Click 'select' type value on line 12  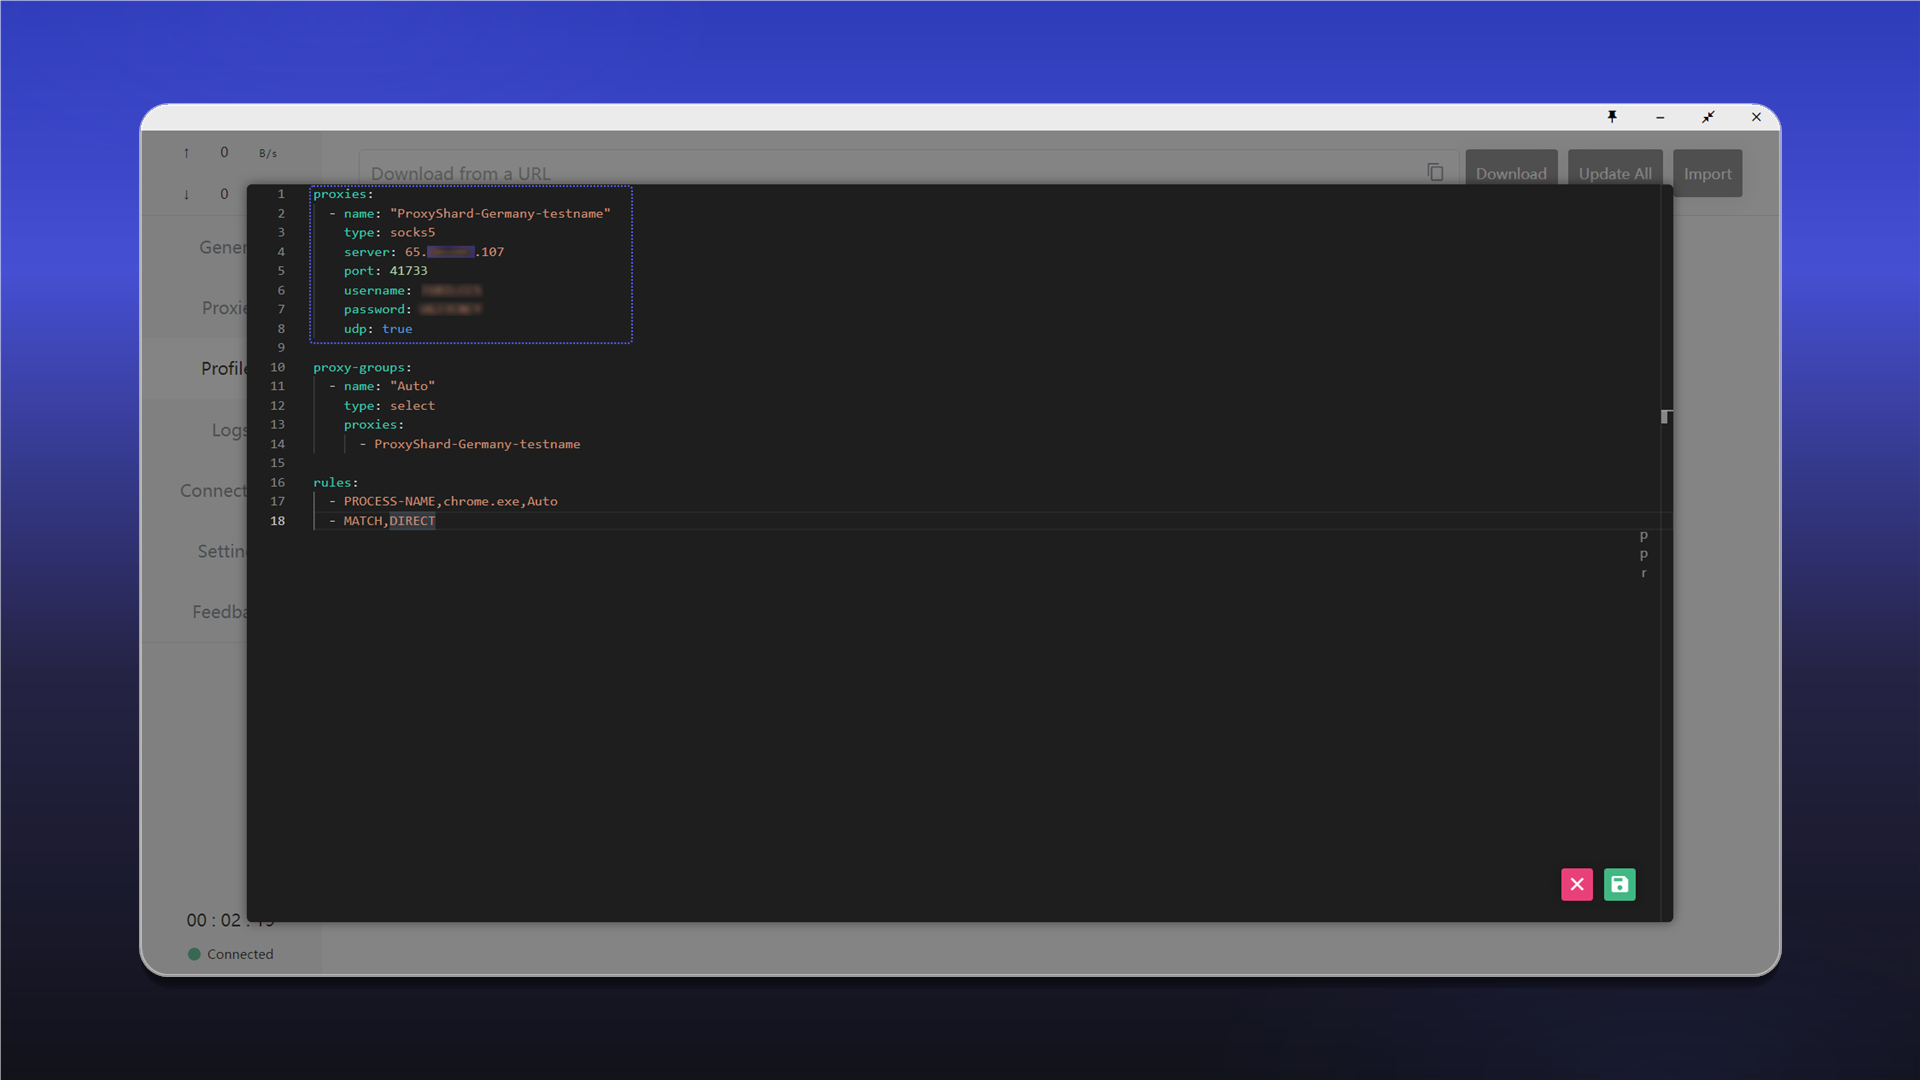tap(412, 405)
